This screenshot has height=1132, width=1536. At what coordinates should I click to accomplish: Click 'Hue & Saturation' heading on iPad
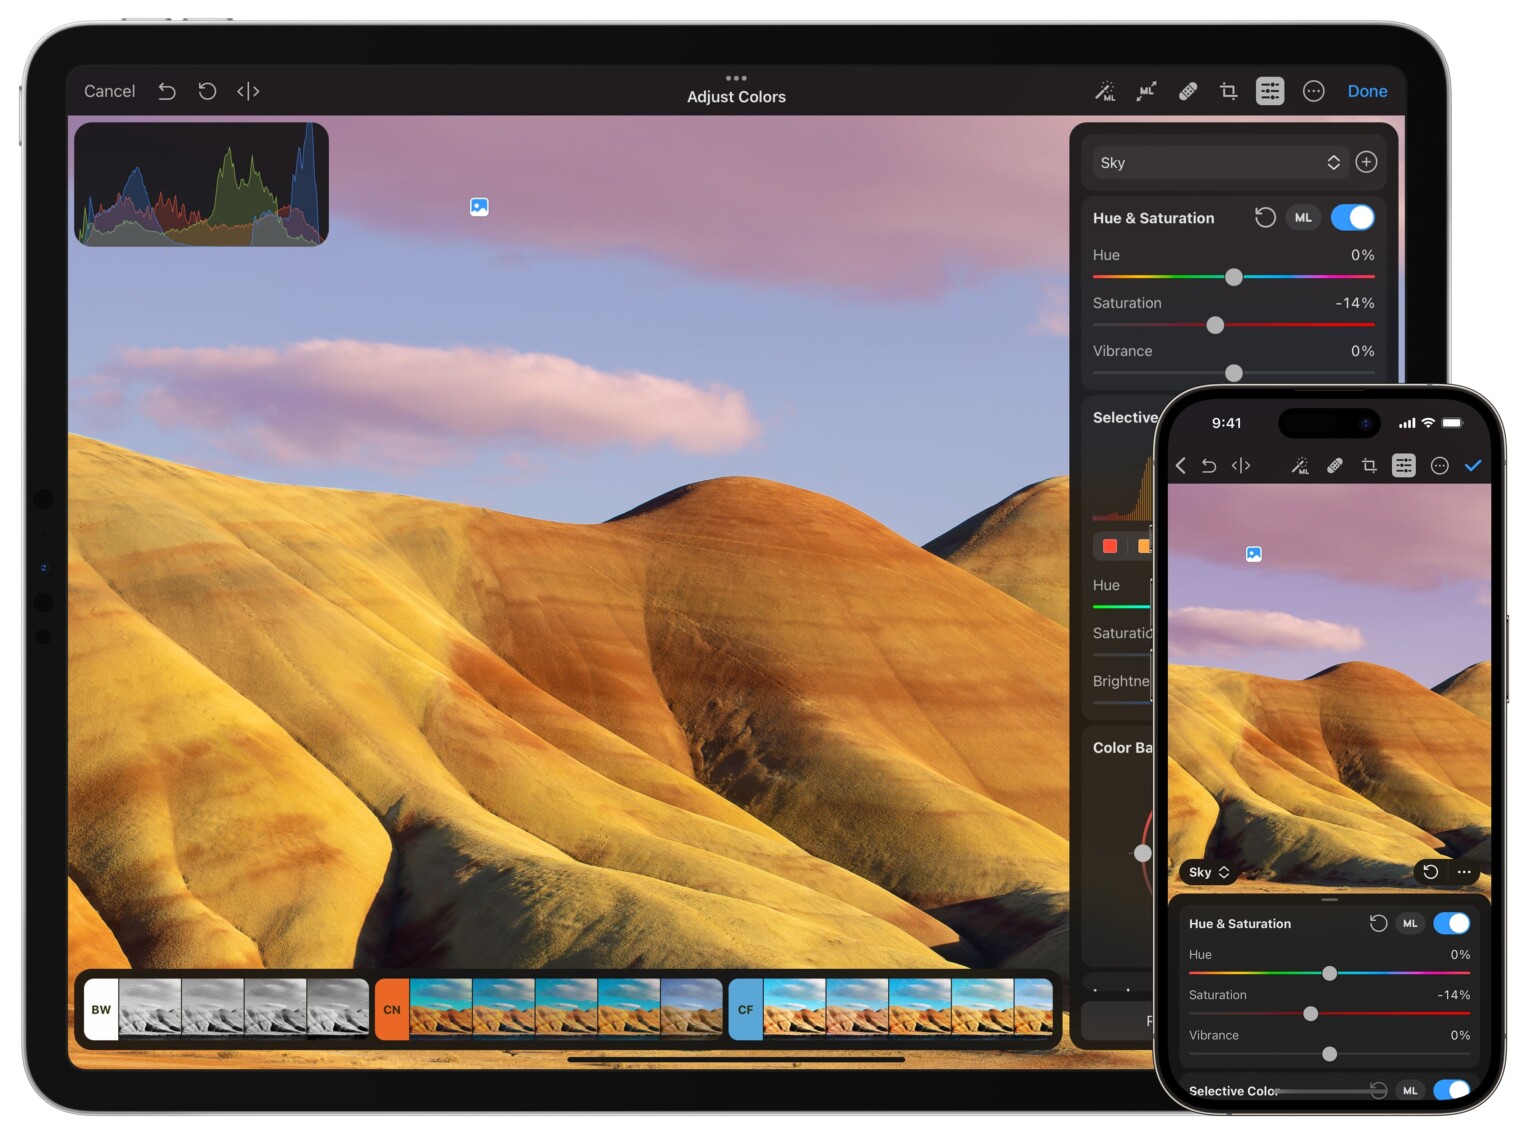coord(1153,218)
